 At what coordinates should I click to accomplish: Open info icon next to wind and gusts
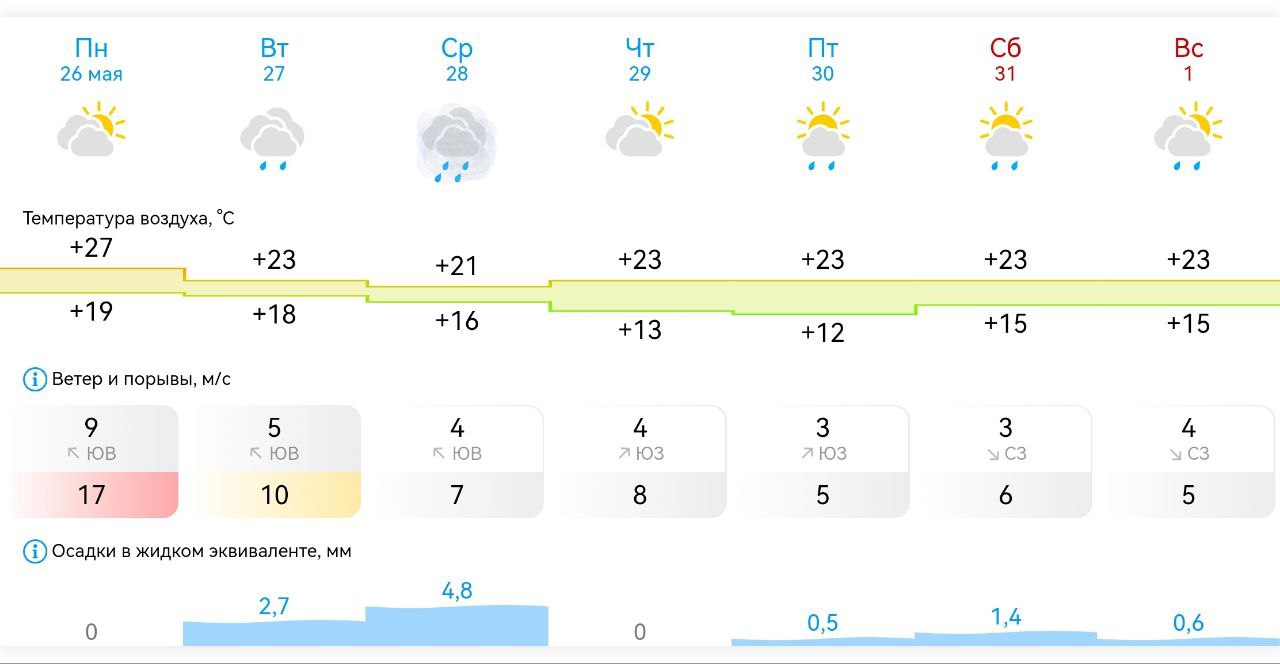(x=34, y=380)
